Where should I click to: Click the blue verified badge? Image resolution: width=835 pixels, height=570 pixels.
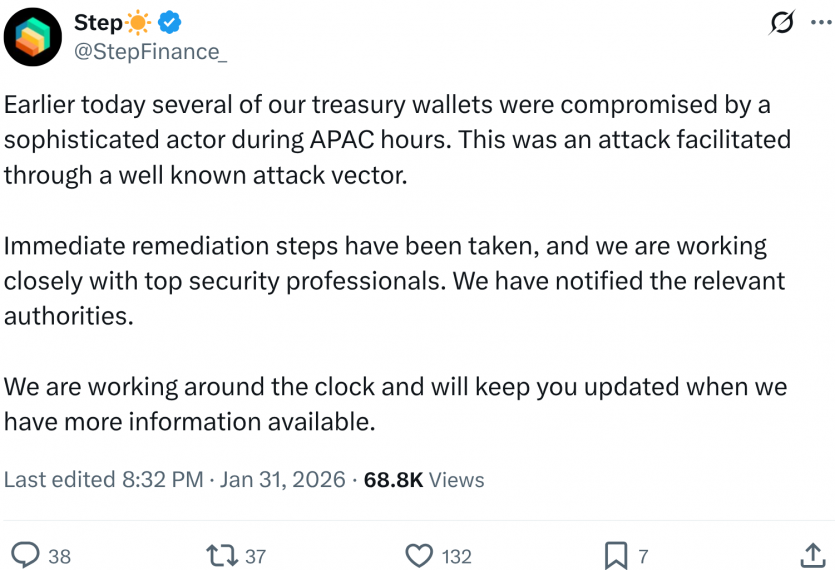[169, 22]
